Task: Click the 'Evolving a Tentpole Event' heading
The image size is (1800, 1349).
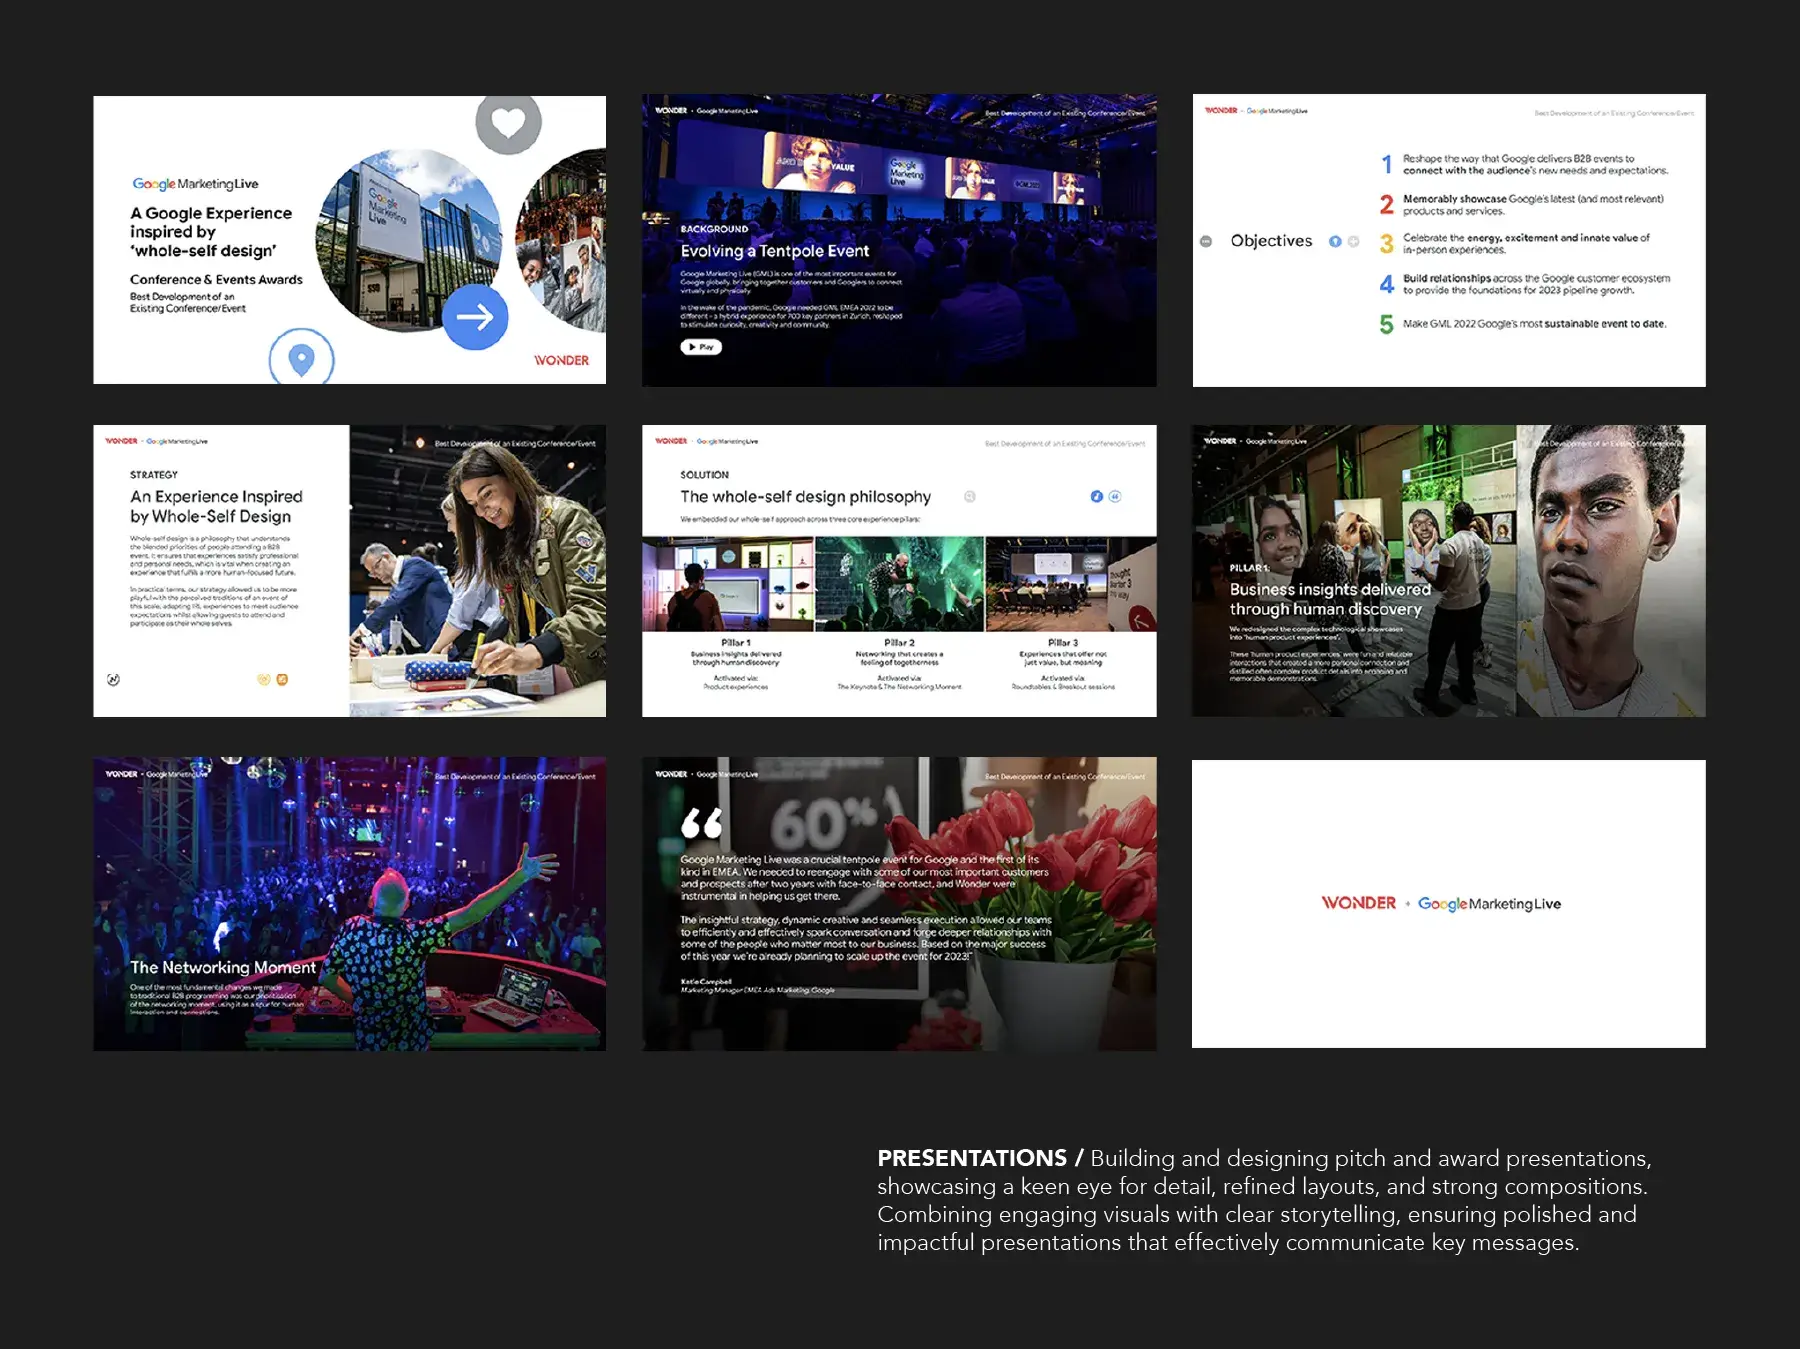Action: click(775, 251)
